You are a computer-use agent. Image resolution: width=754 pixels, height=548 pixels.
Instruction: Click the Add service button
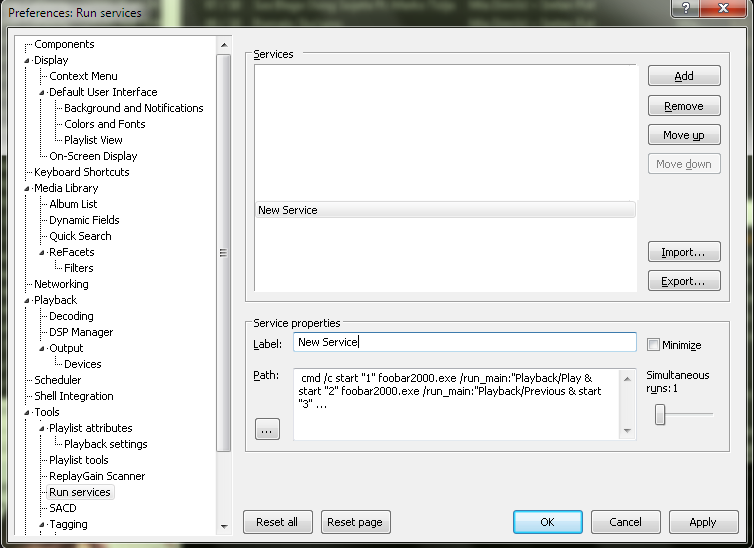[x=684, y=76]
